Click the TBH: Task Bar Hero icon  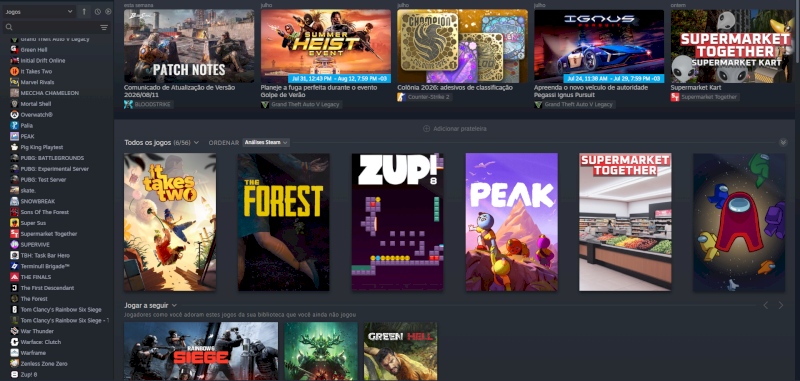(14, 255)
